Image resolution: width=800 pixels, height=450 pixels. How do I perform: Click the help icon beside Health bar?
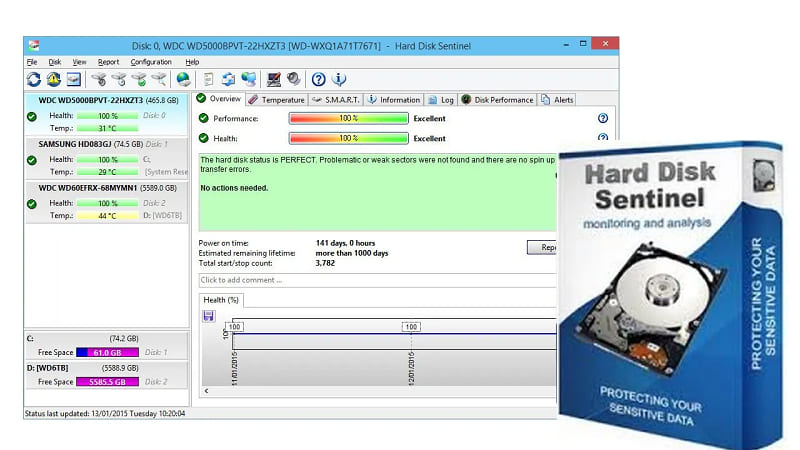[x=603, y=137]
